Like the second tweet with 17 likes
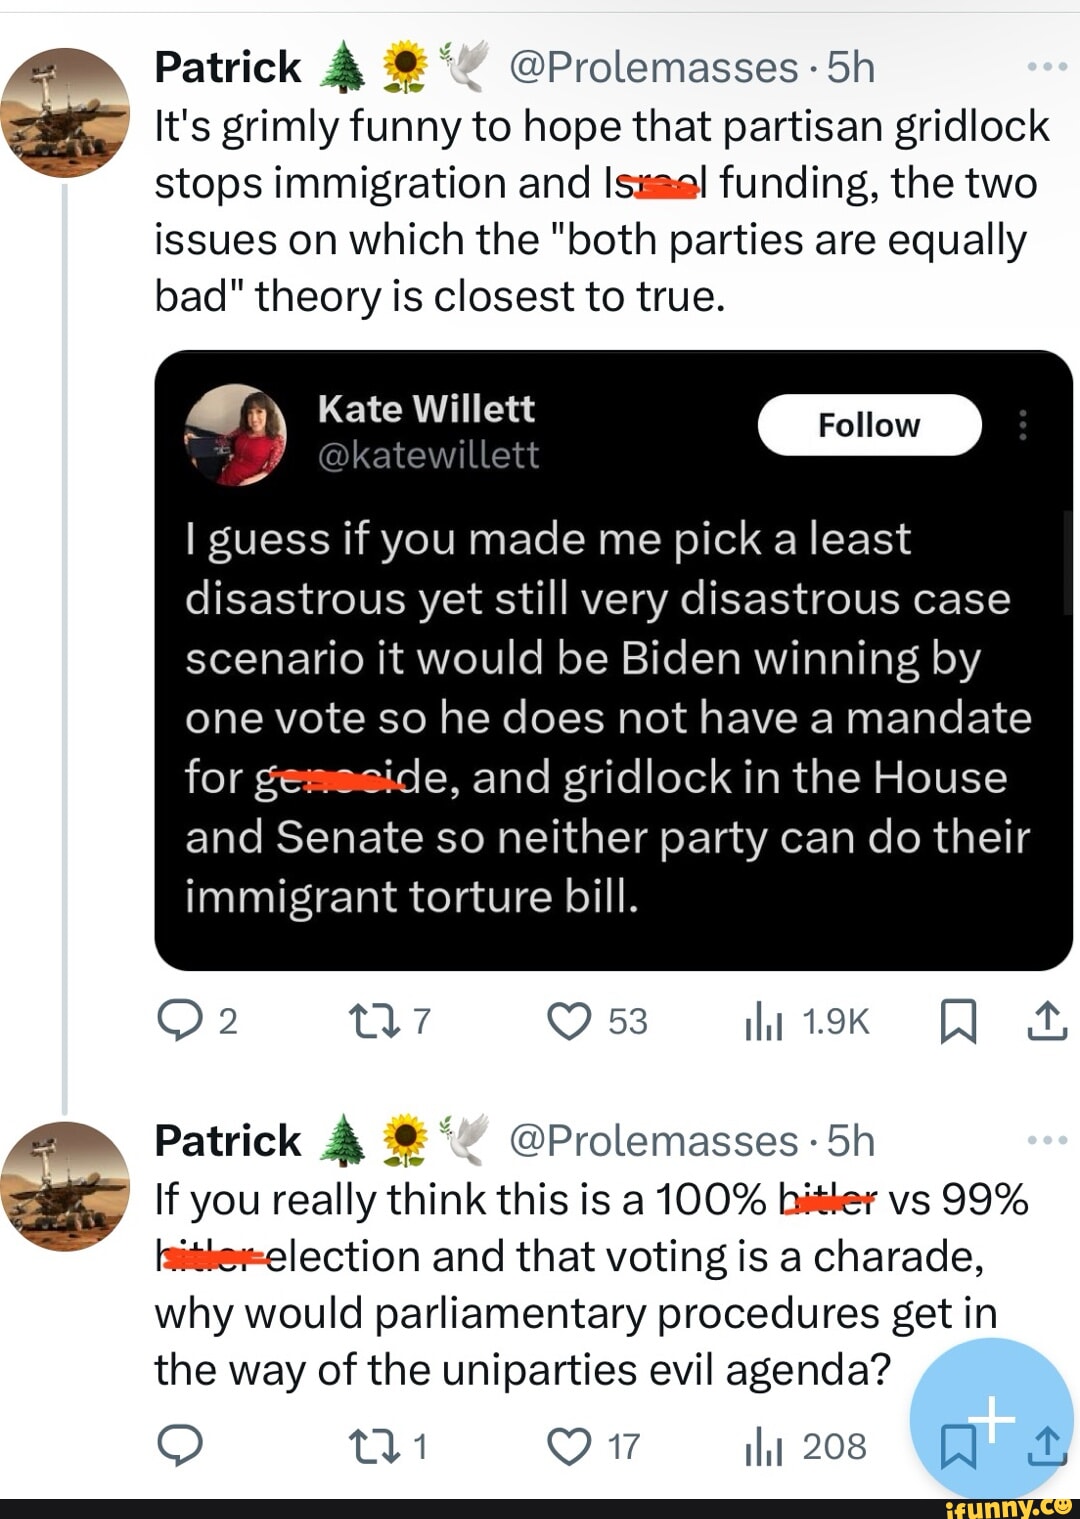The height and width of the screenshot is (1519, 1080). [x=570, y=1446]
